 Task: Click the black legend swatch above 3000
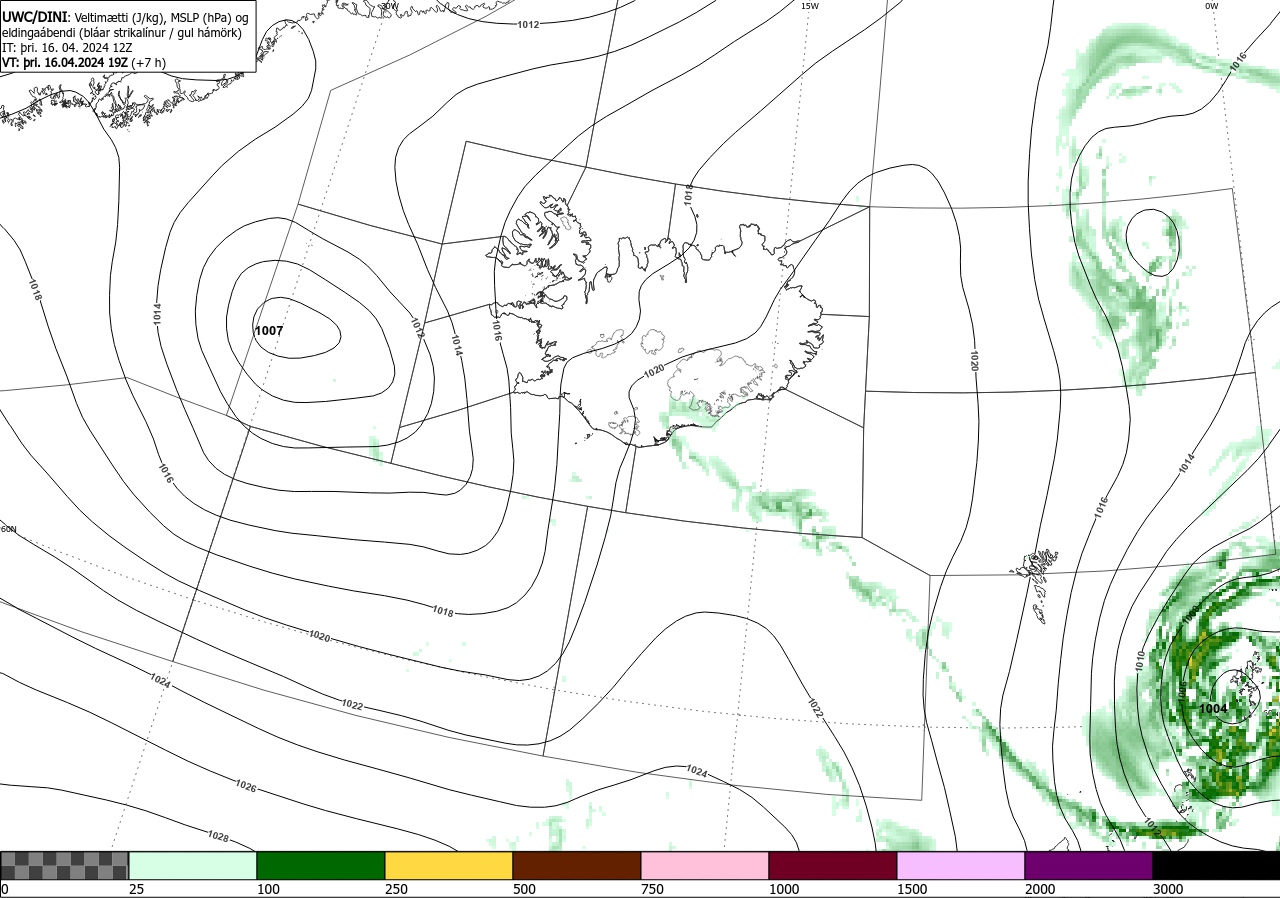tap(1216, 865)
